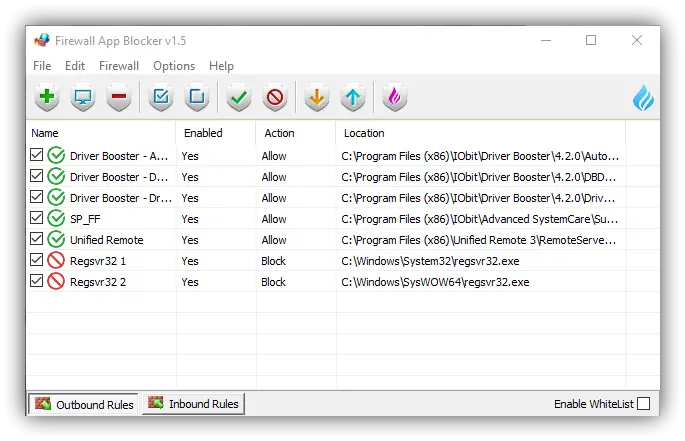
Task: Open the File menu
Action: coord(42,66)
